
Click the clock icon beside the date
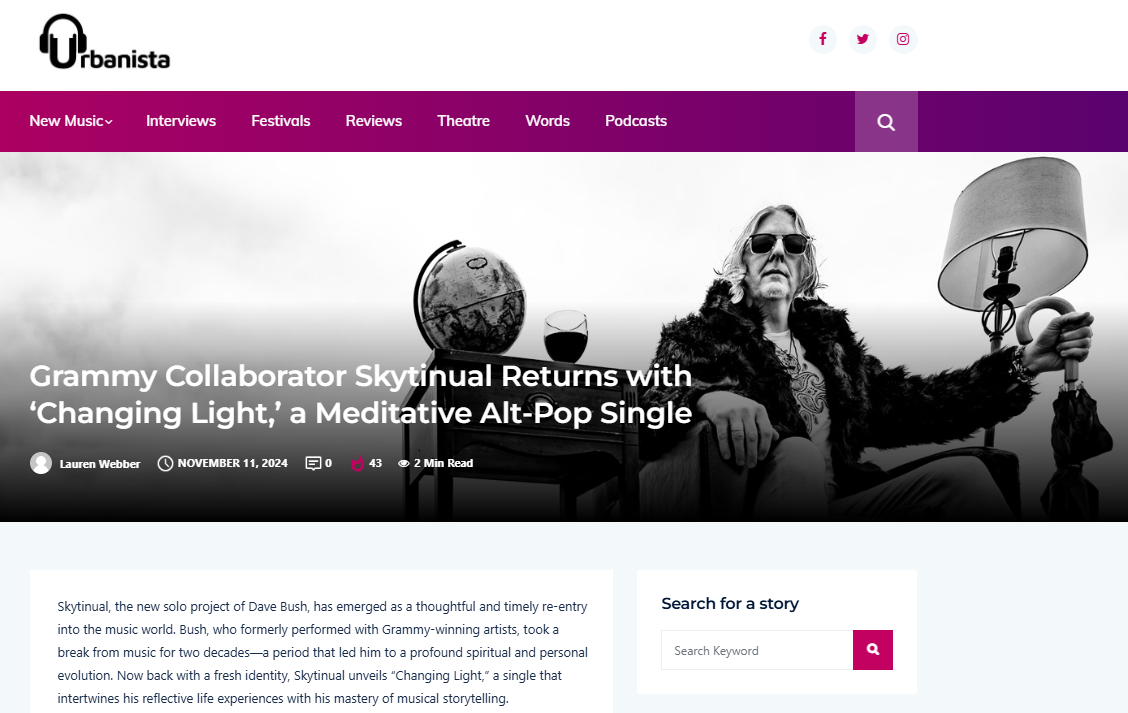[x=165, y=463]
